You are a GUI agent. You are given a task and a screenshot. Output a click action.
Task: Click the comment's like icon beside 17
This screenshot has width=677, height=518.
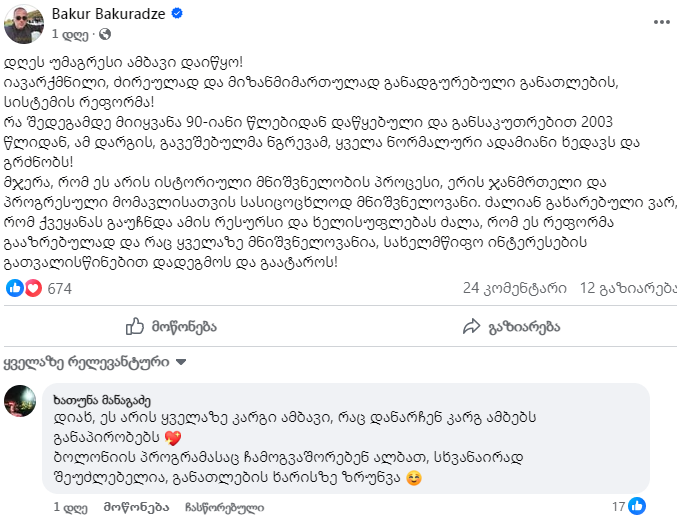(x=637, y=506)
